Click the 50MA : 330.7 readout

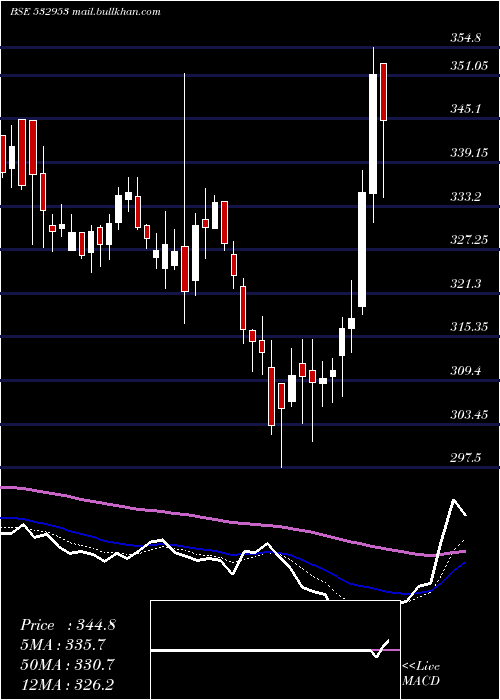(x=67, y=665)
